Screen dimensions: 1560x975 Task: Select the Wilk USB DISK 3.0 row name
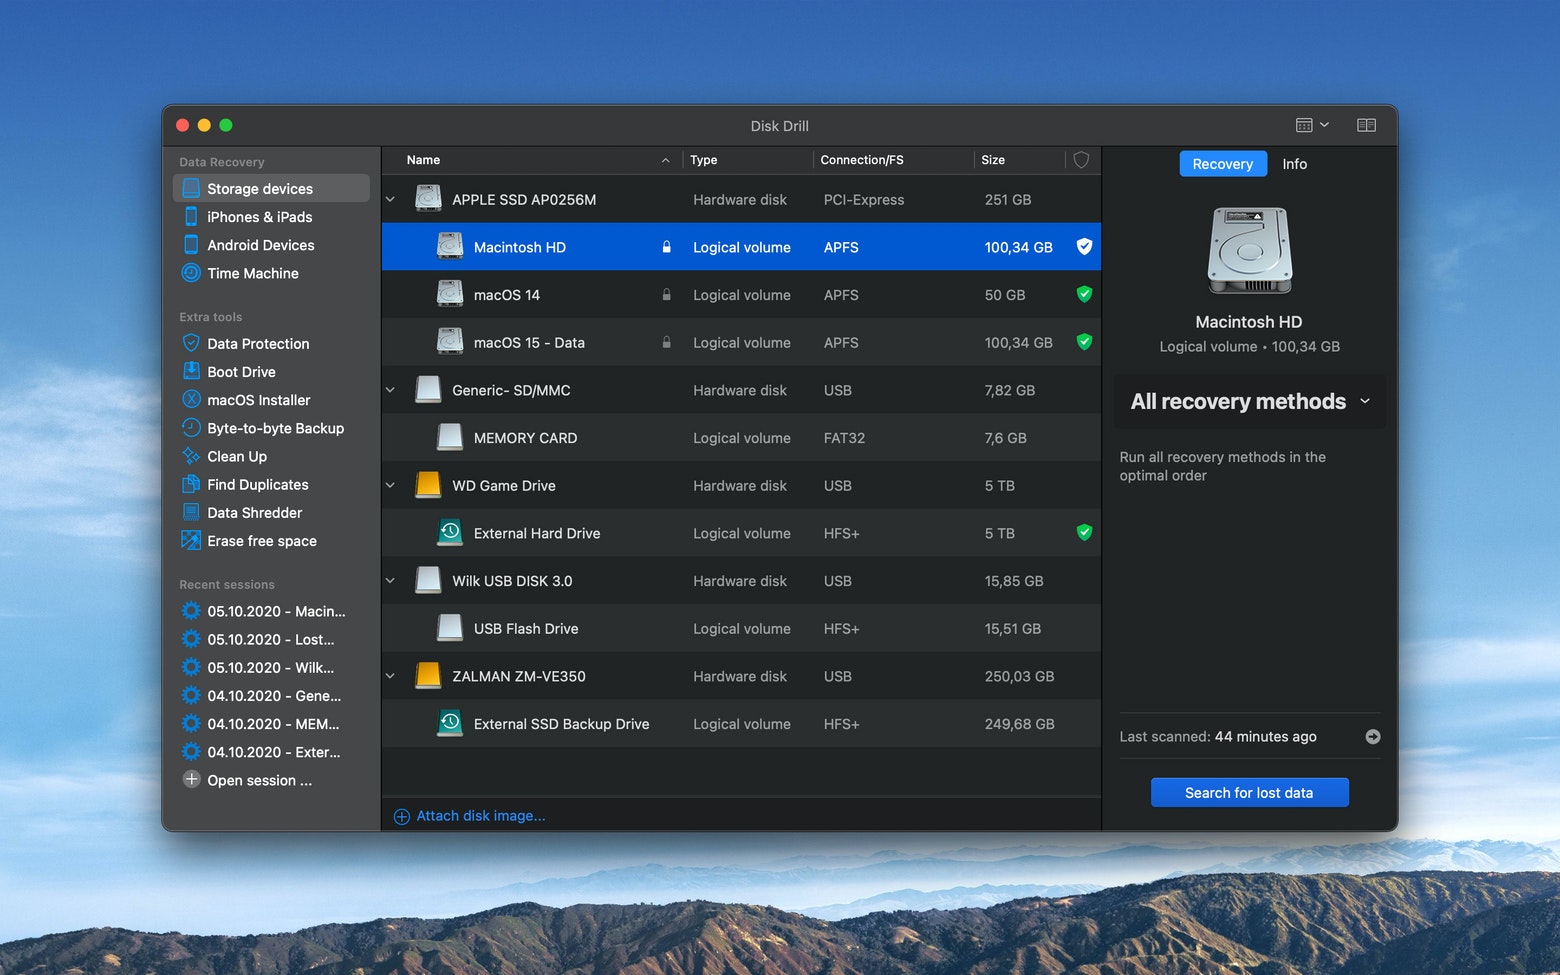point(512,581)
